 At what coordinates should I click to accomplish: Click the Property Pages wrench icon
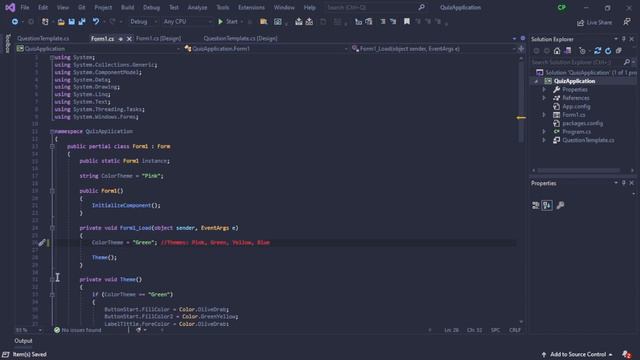(x=560, y=205)
